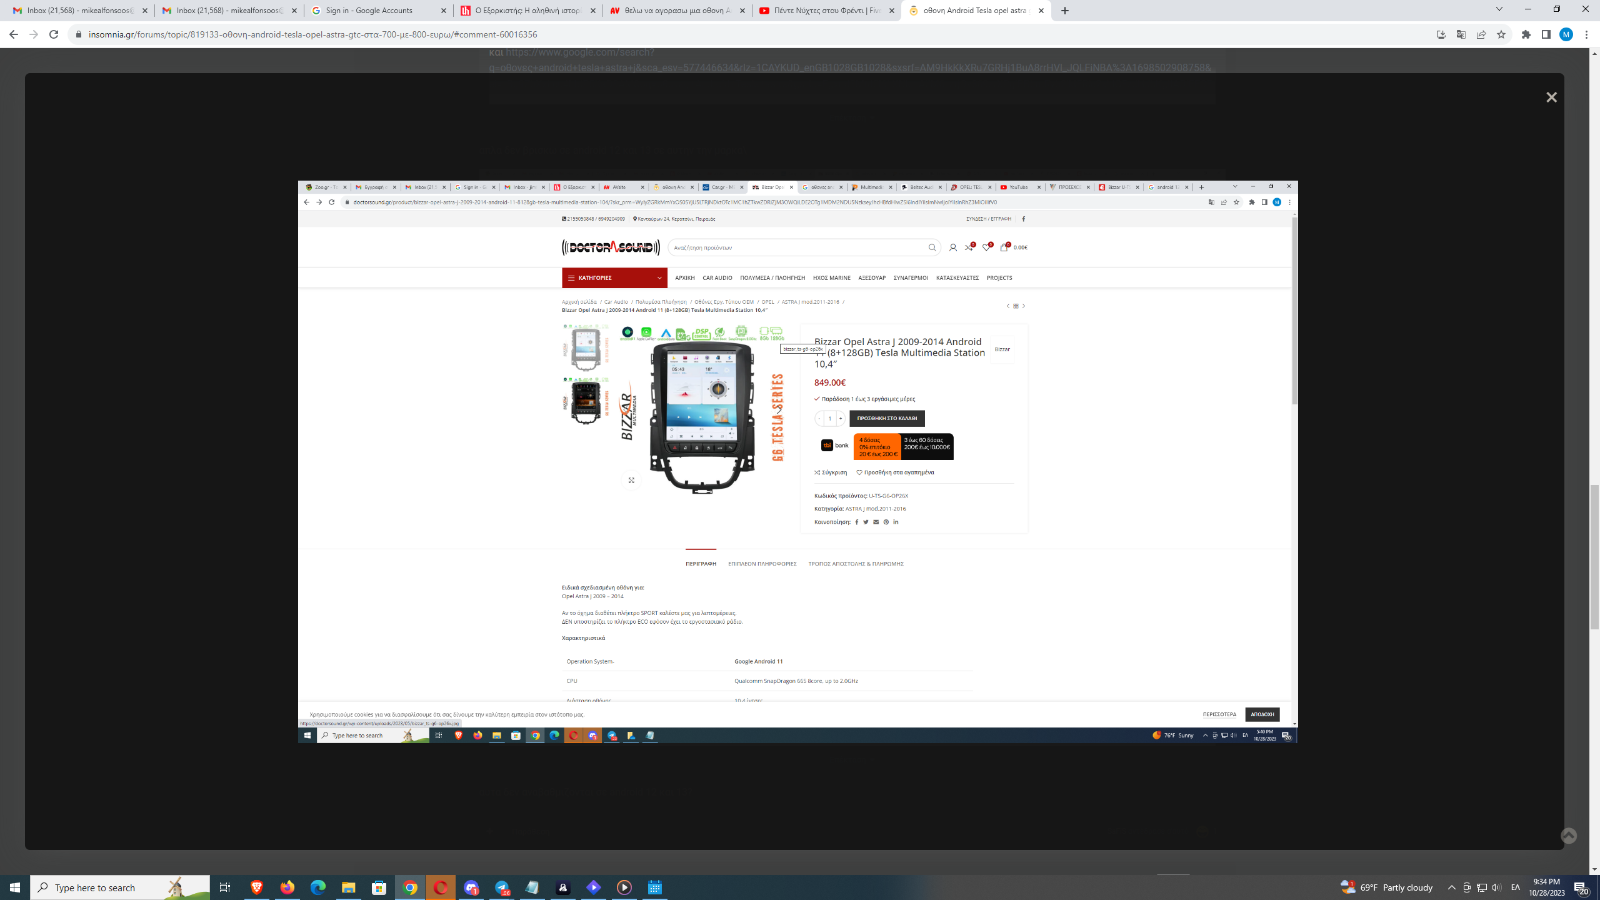Screen dimensions: 1600x900
Task: Close the YouTube Πέντε Νύχτες tab
Action: [892, 10]
